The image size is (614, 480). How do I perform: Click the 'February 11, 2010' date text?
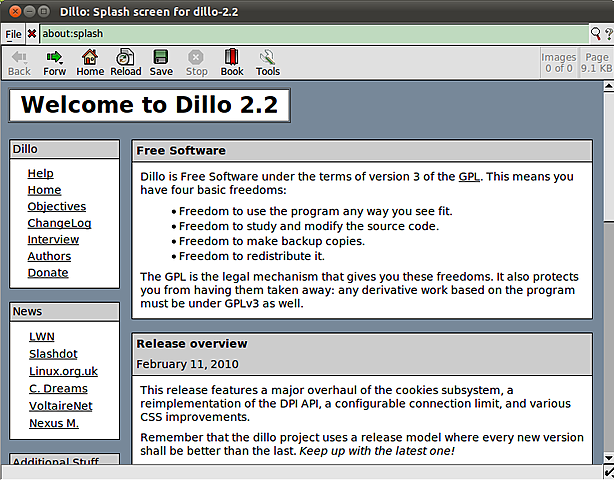coord(187,364)
